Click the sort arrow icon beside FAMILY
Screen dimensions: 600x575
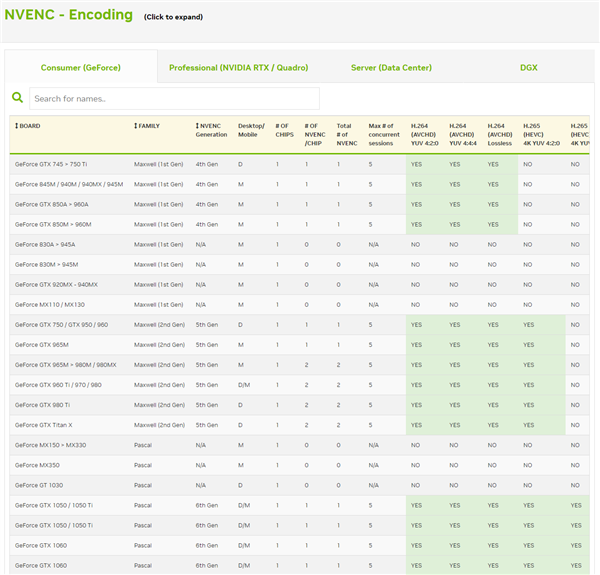pyautogui.click(x=136, y=126)
